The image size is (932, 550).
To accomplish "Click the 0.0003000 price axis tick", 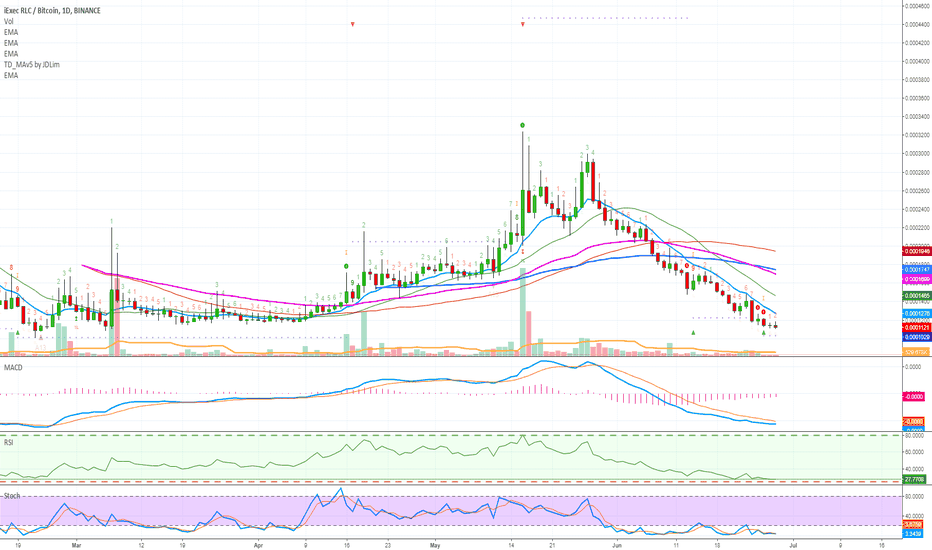I will 917,153.
